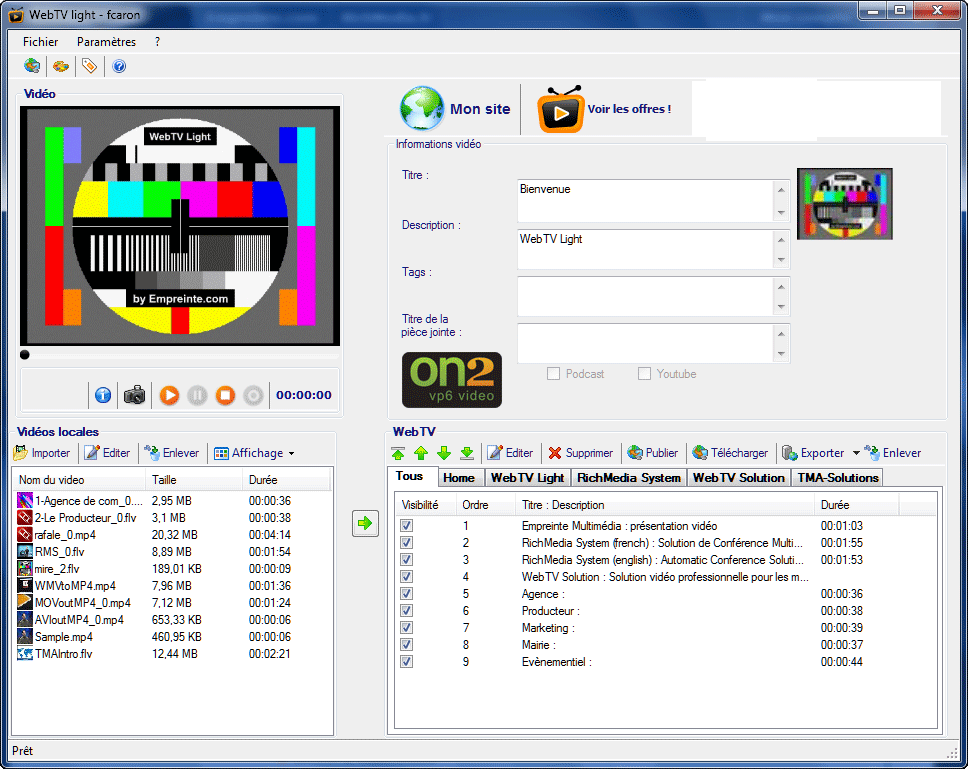The width and height of the screenshot is (968, 769).
Task: Open the Affichage dropdown menu
Action: (254, 453)
